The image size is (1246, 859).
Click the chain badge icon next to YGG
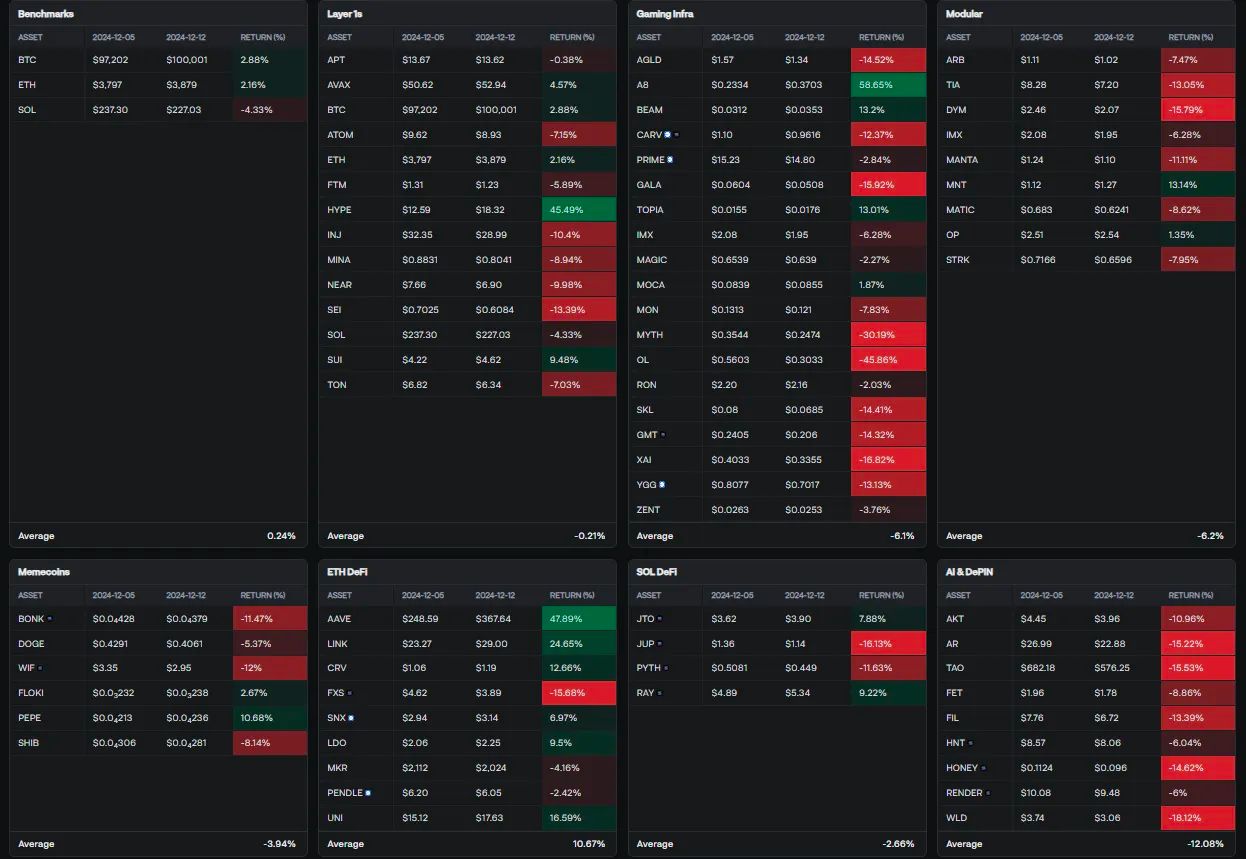661,485
